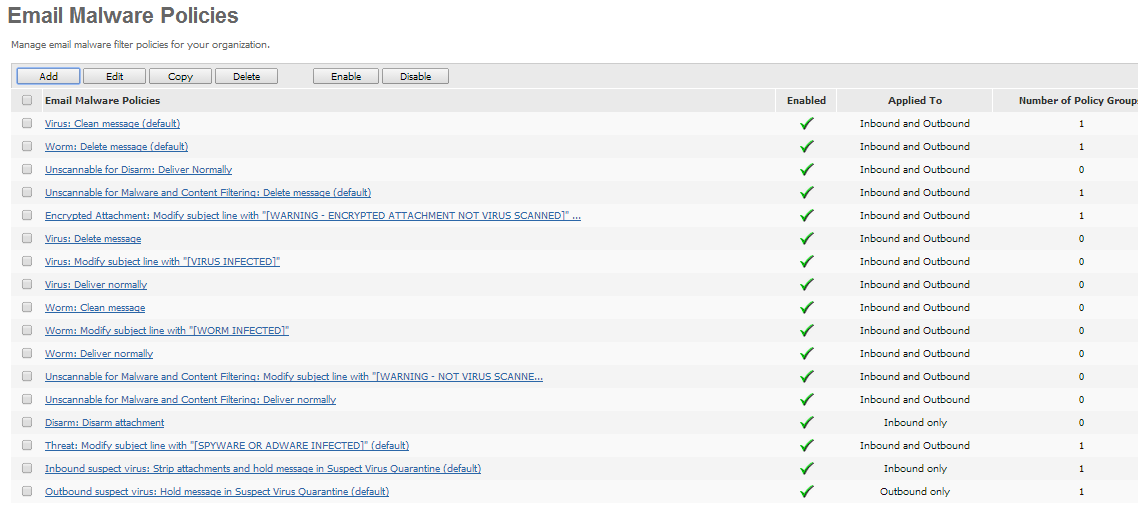This screenshot has height=512, width=1138.
Task: Open Virus: Modify subject line VIRUS INFECTED link
Action: click(162, 262)
